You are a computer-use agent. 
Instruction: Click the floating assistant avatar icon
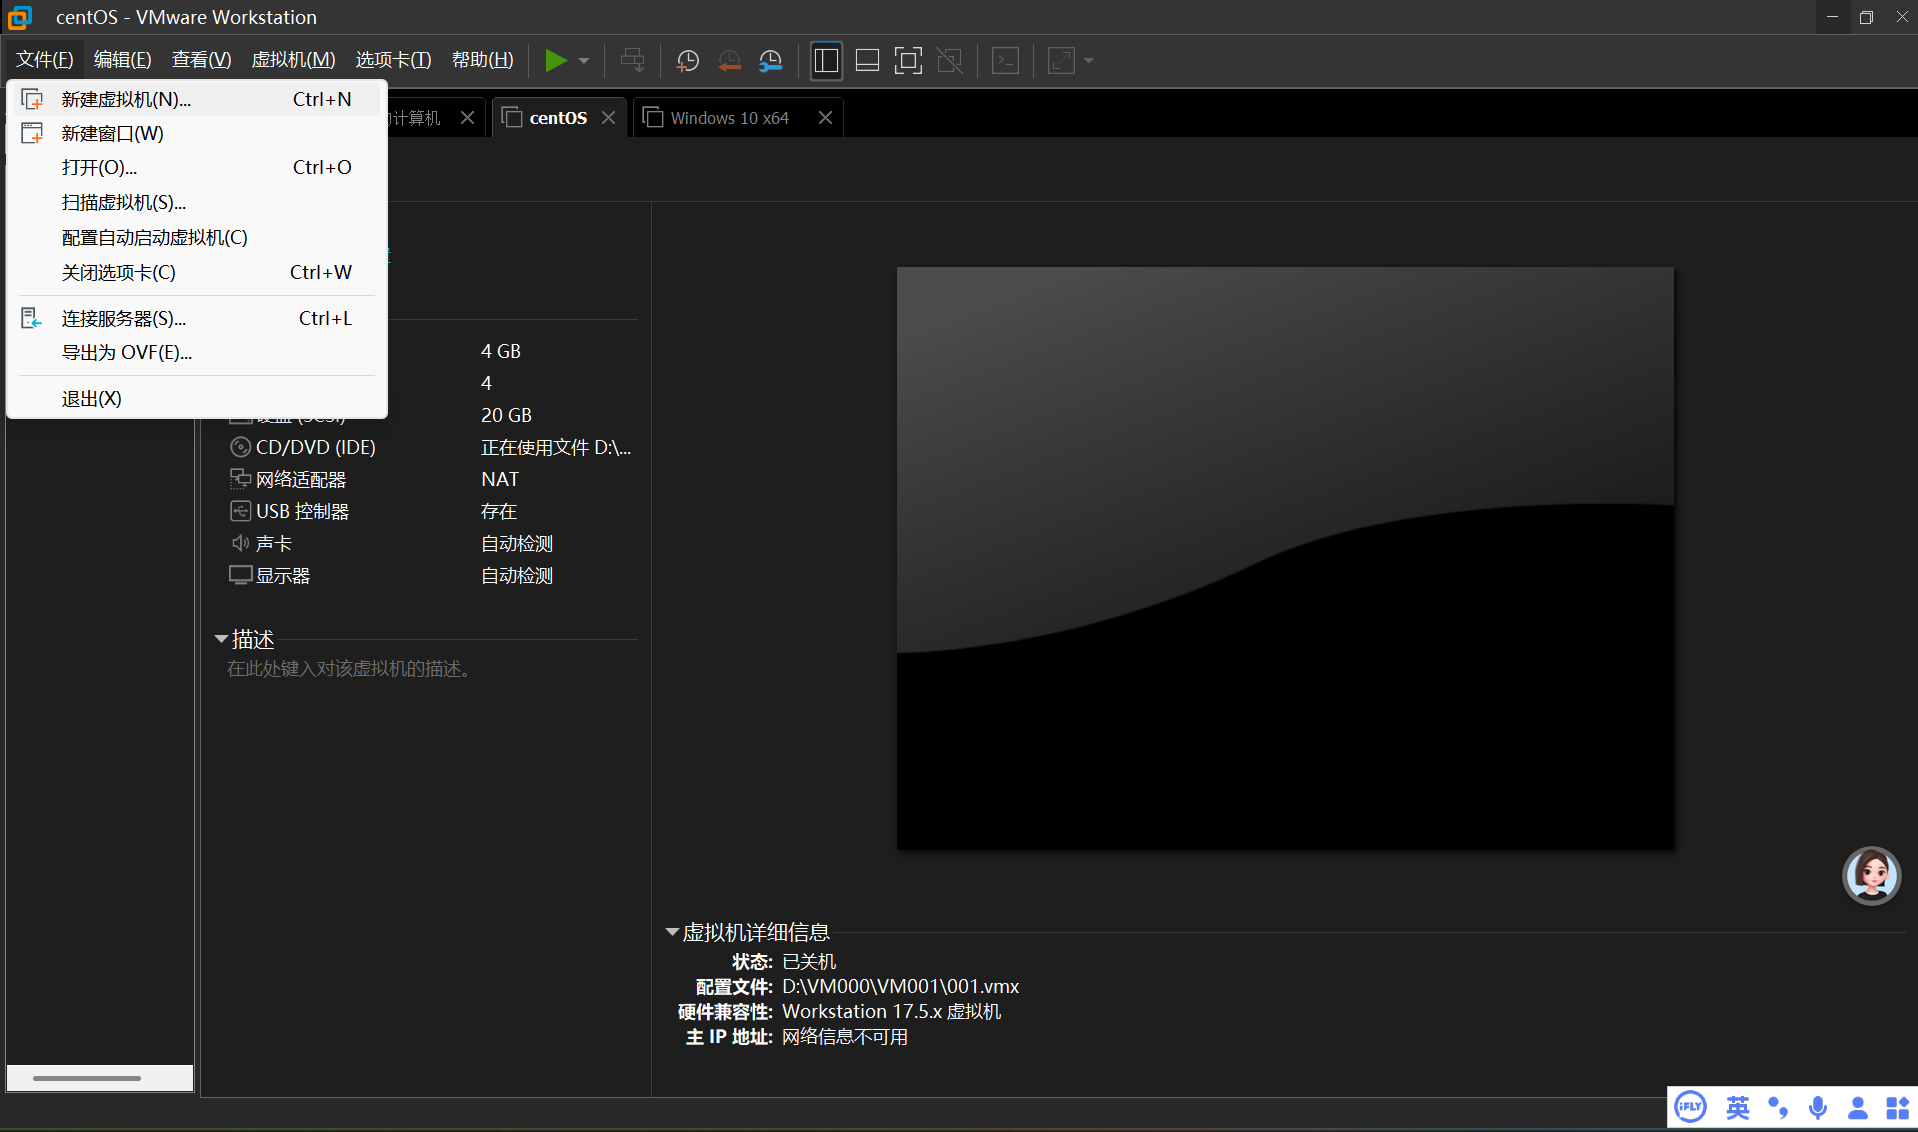1871,876
